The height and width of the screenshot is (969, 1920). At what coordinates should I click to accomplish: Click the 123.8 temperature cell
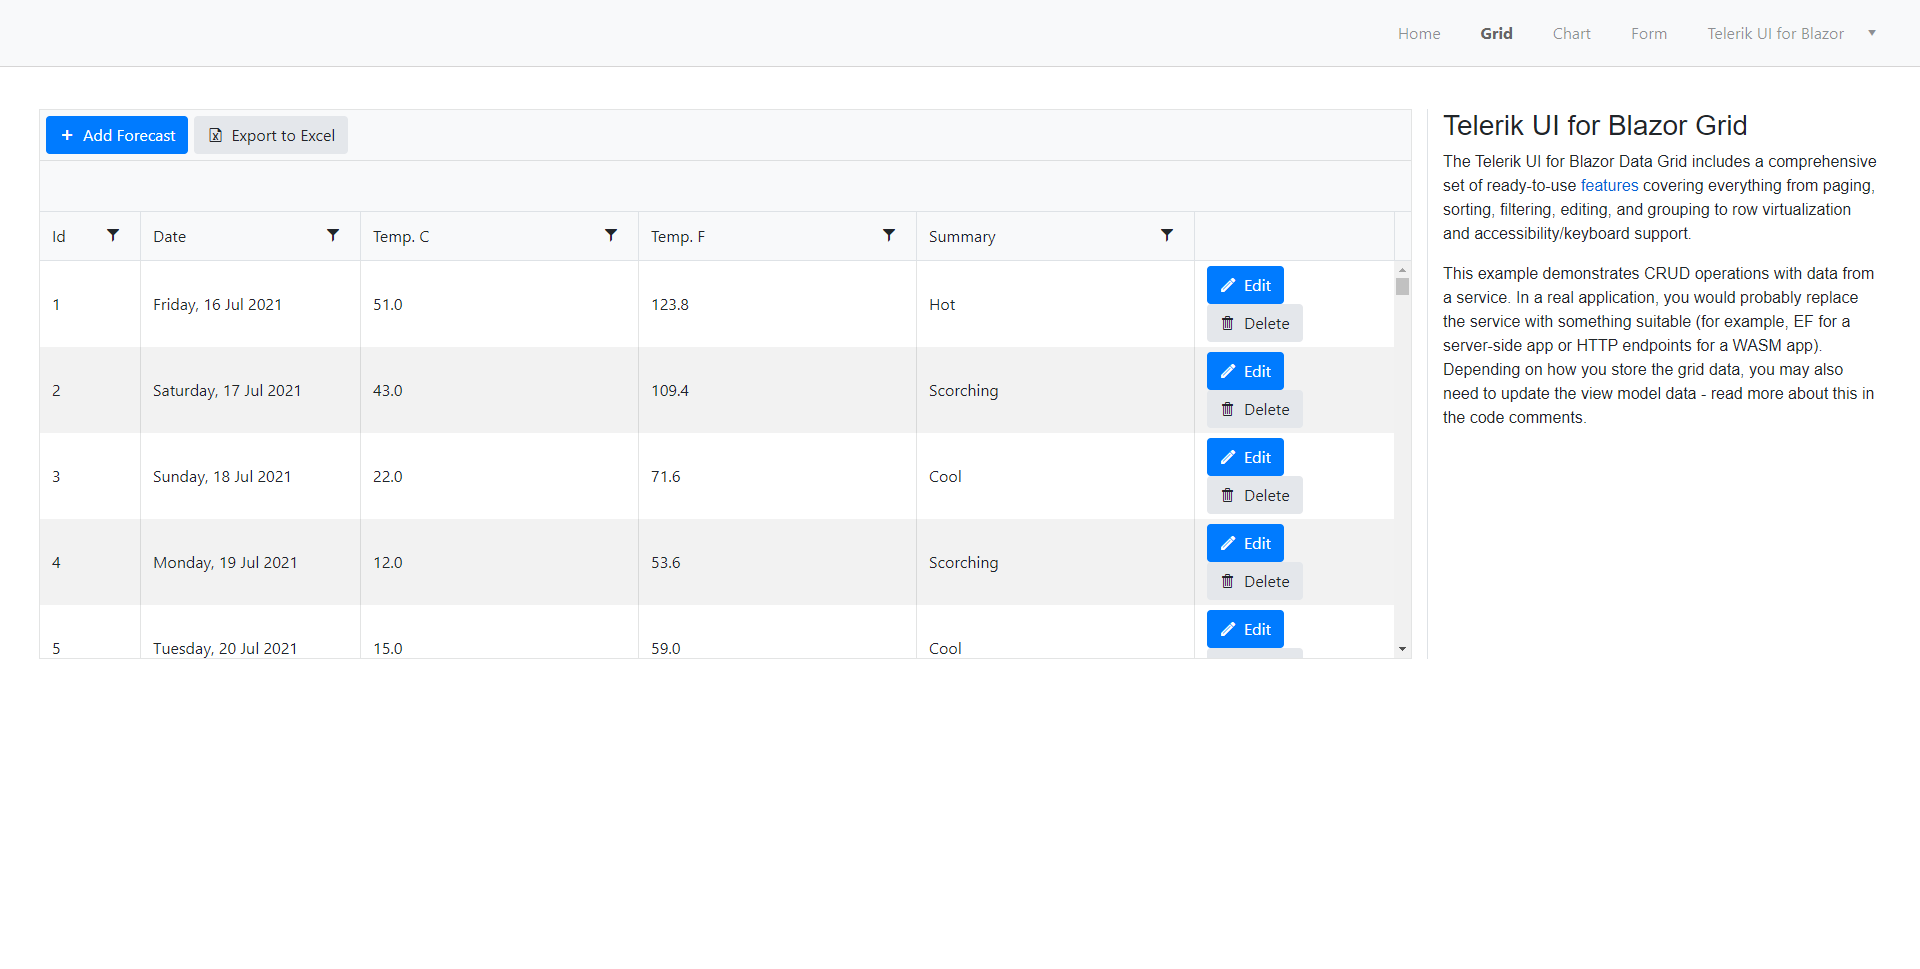[x=777, y=304]
